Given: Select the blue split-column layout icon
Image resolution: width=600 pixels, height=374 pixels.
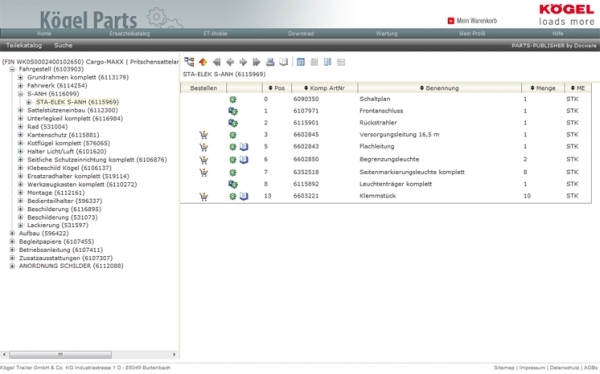Looking at the screenshot, I should coord(328,62).
